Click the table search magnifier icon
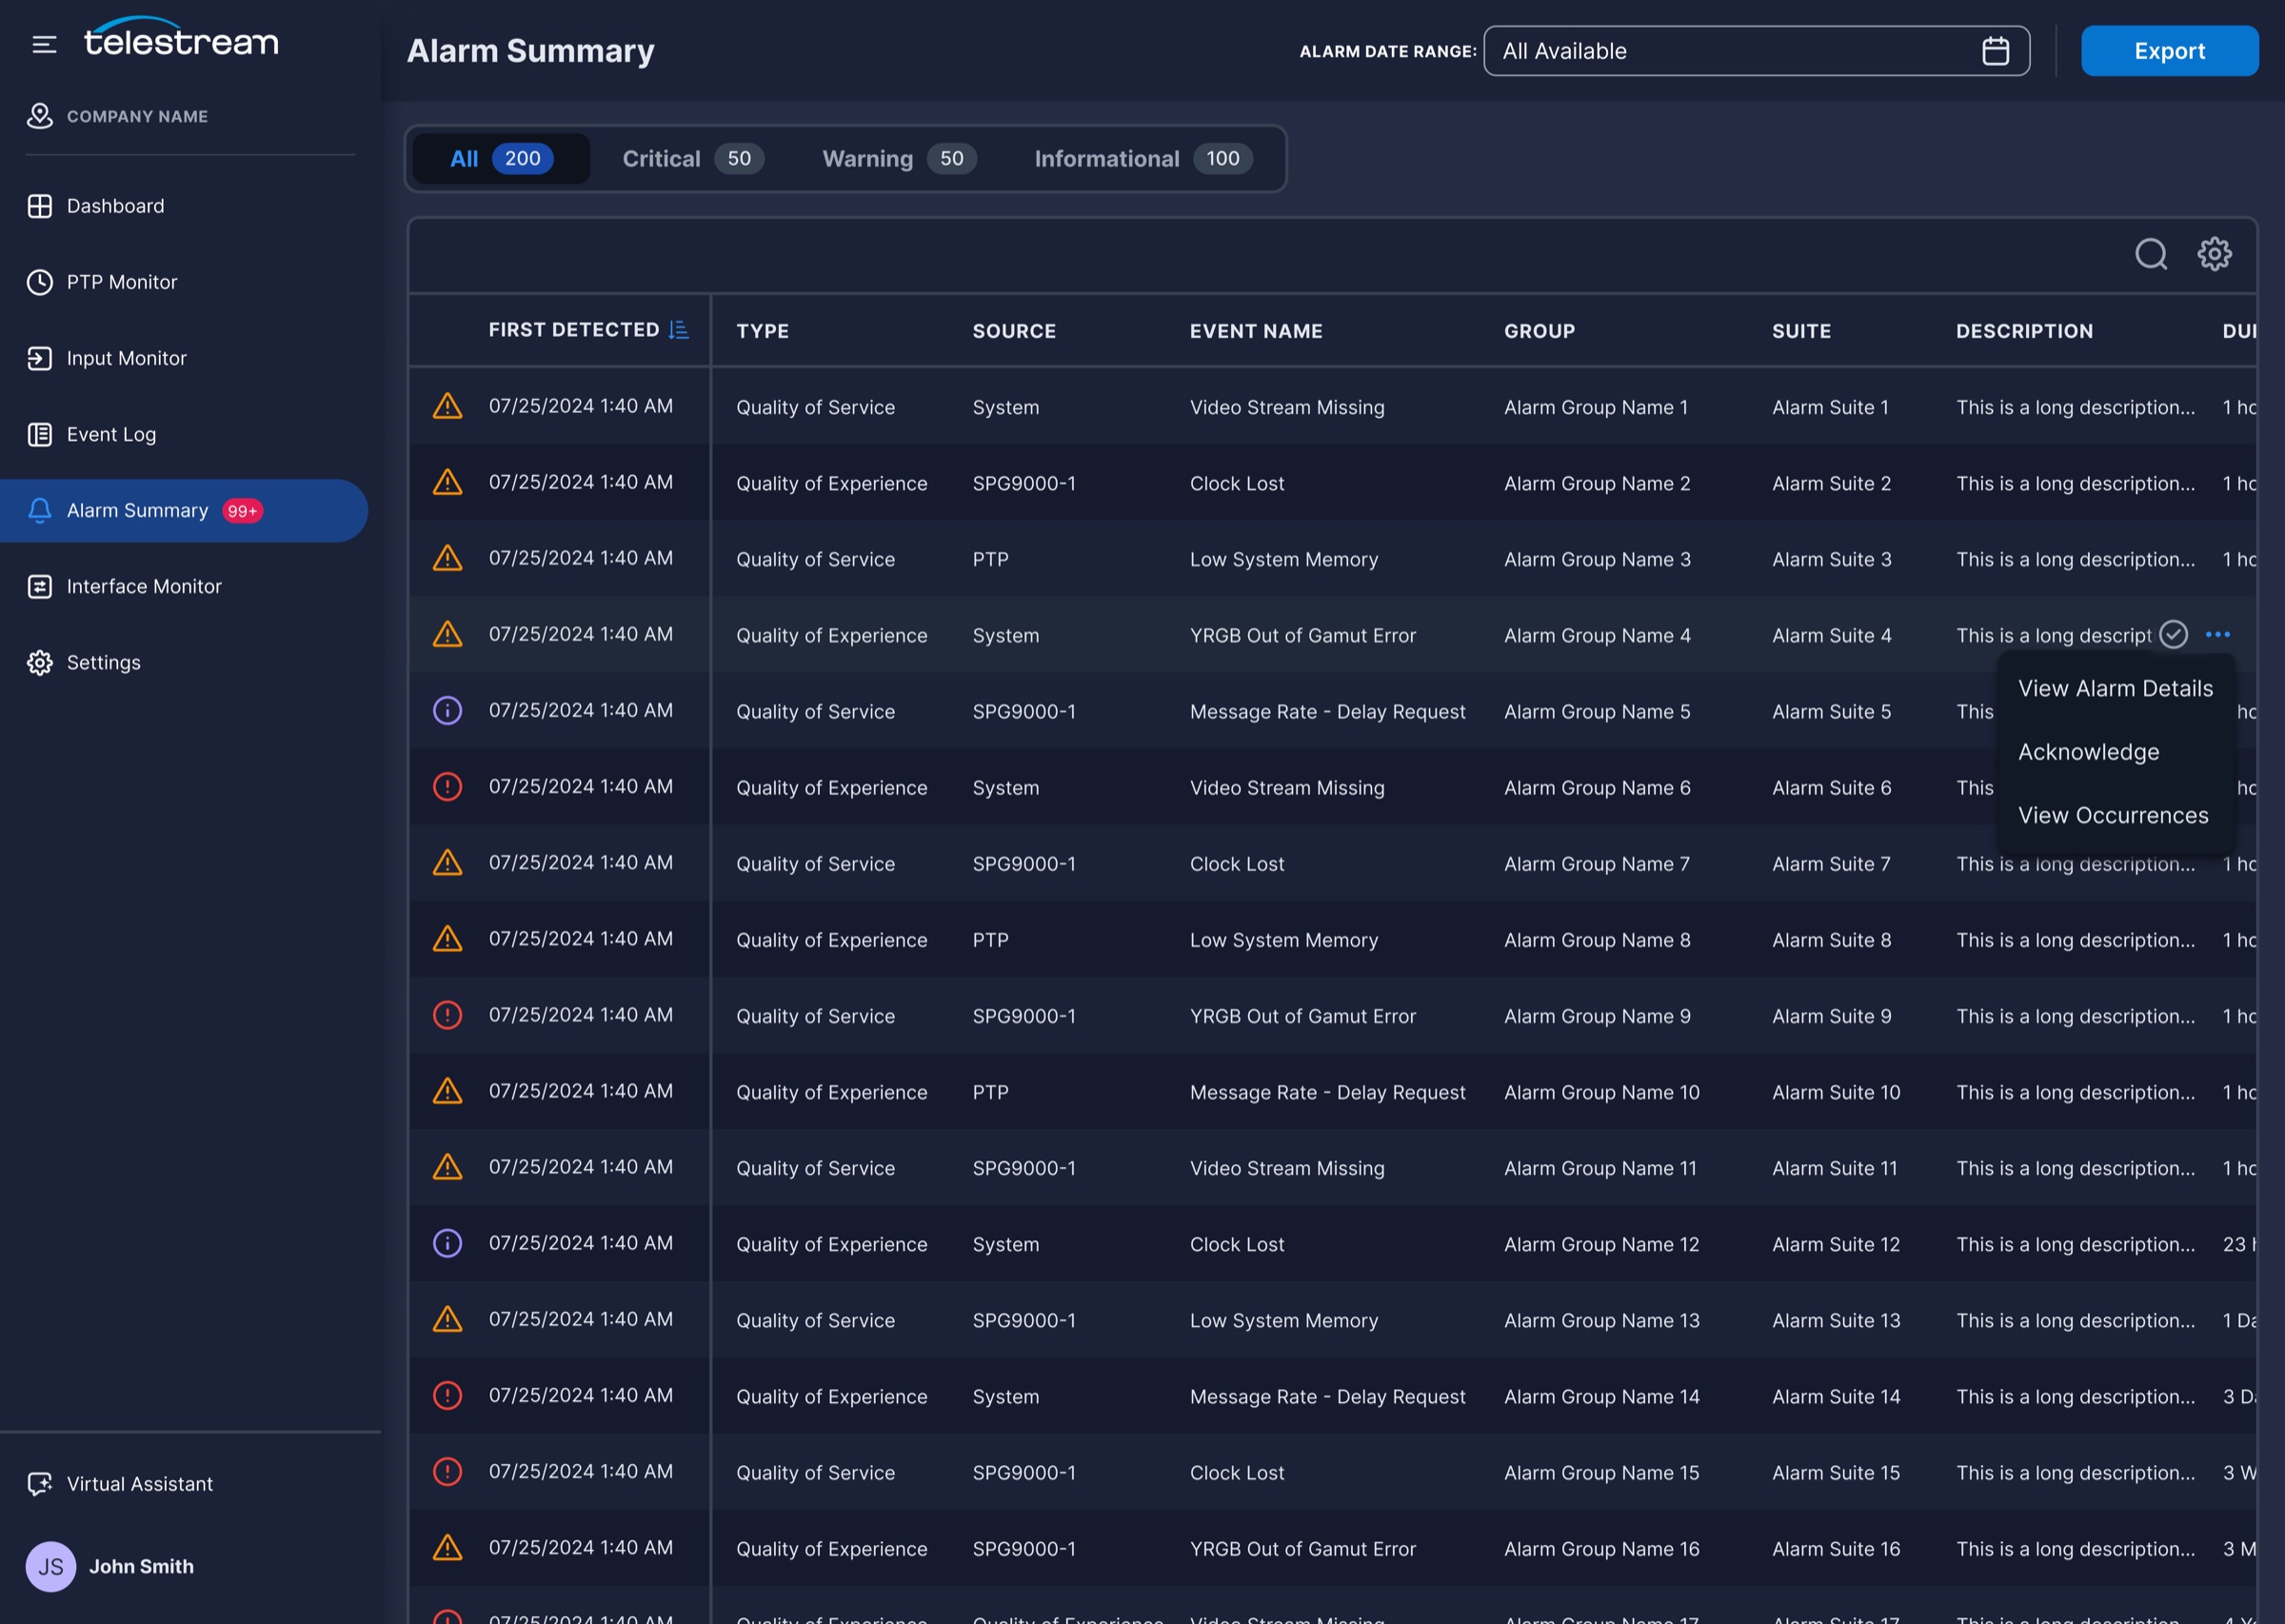This screenshot has width=2285, height=1624. 2151,254
